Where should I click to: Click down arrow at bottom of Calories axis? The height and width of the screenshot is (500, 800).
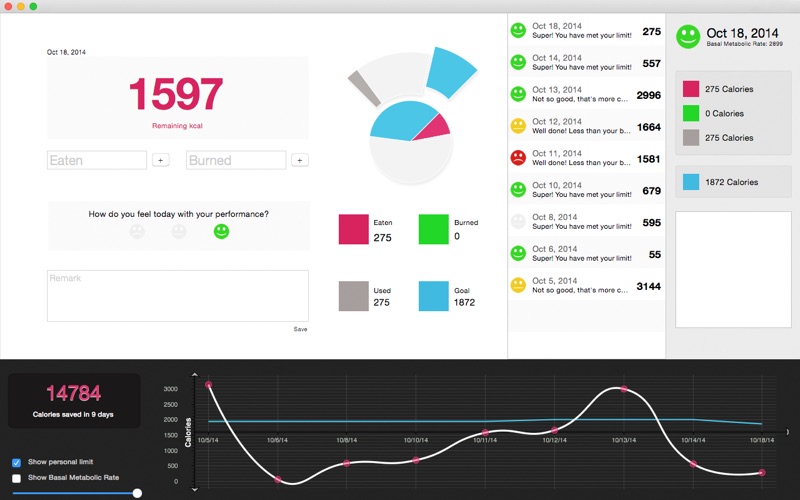point(194,489)
